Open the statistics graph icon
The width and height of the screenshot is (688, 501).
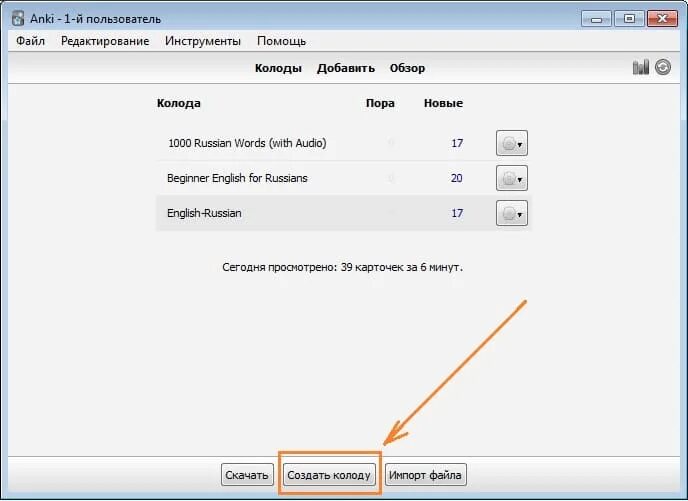[x=641, y=67]
